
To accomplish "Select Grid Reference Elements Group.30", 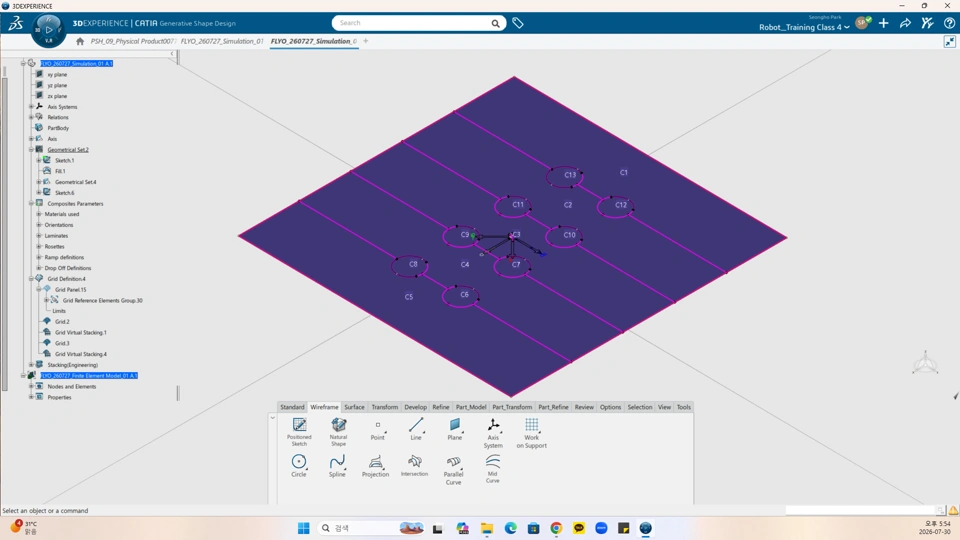I will (102, 301).
